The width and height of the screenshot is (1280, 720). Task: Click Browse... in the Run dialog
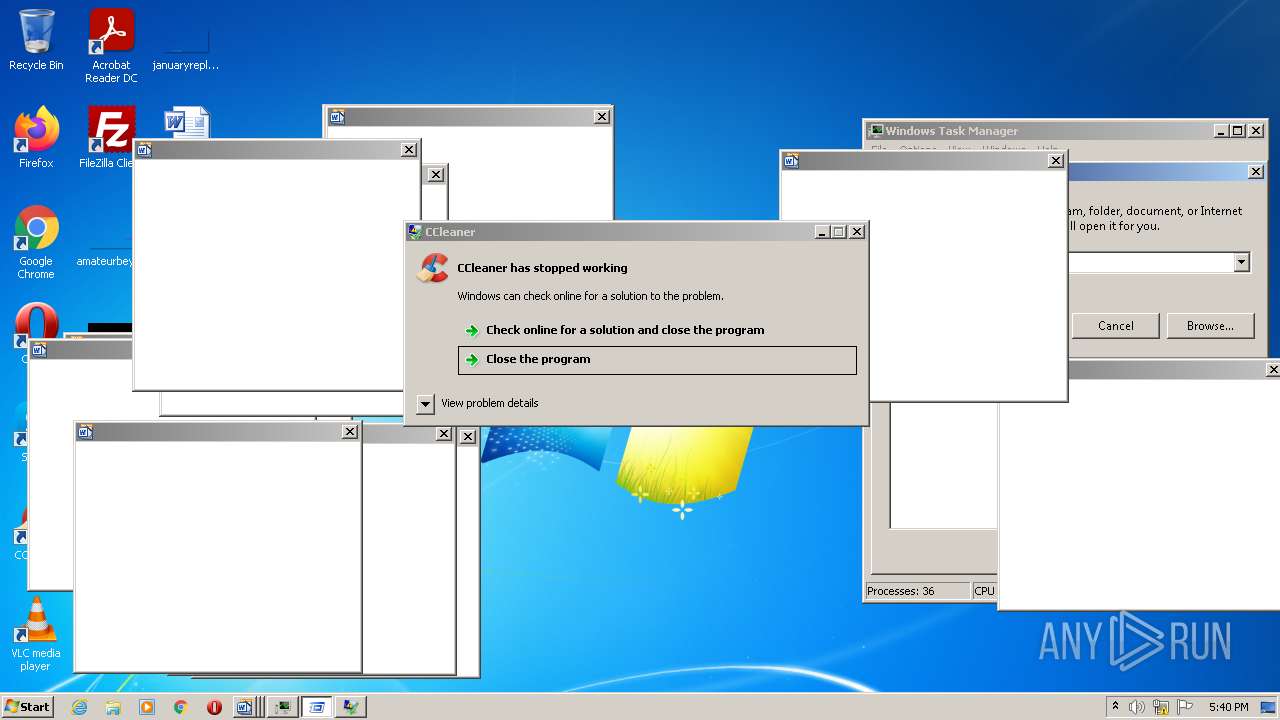point(1210,326)
